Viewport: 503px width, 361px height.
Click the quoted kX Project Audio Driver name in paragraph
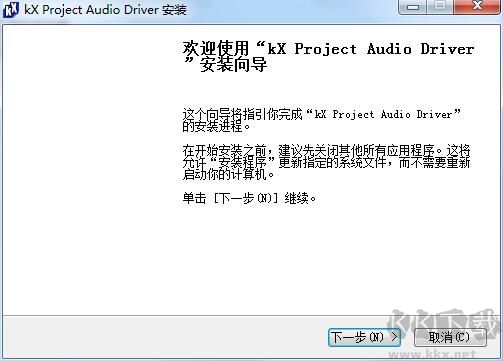(383, 114)
